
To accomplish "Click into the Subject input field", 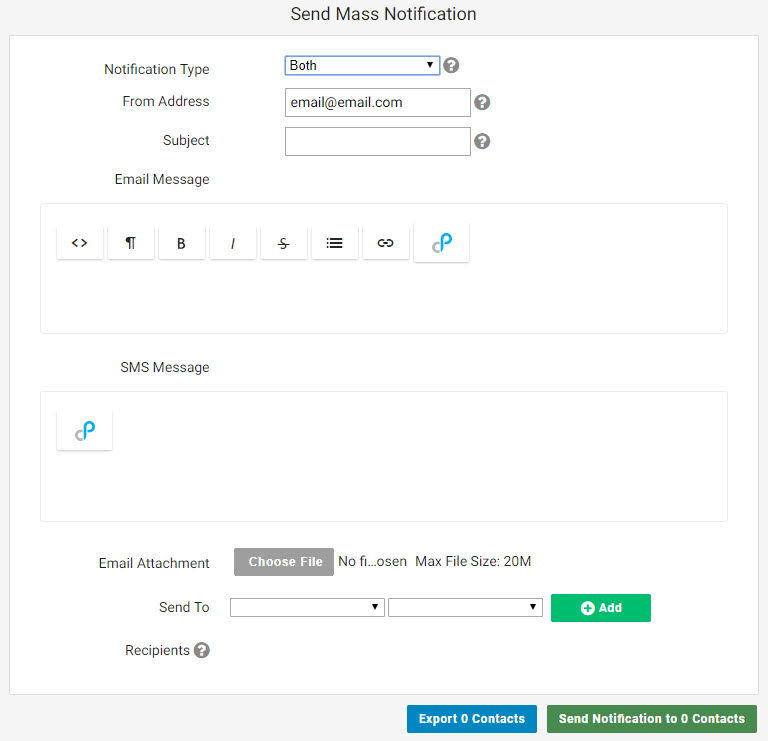I will click(378, 142).
